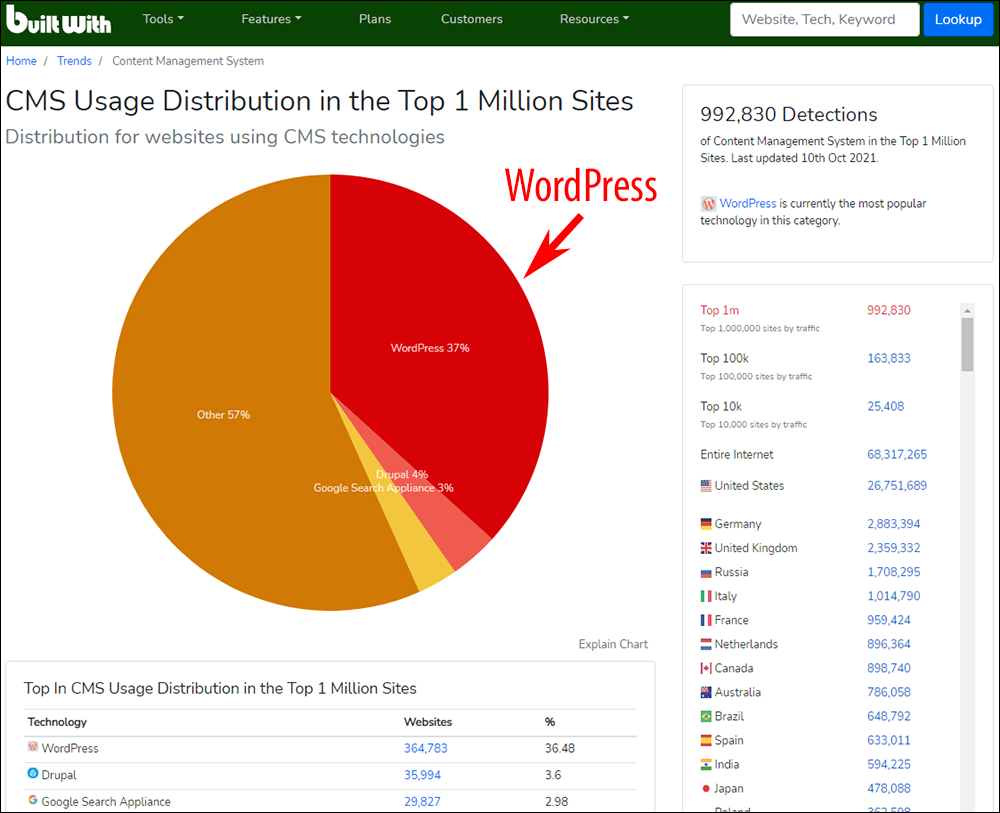This screenshot has width=1000, height=813.
Task: Click the Netherlands flag icon
Action: (706, 645)
